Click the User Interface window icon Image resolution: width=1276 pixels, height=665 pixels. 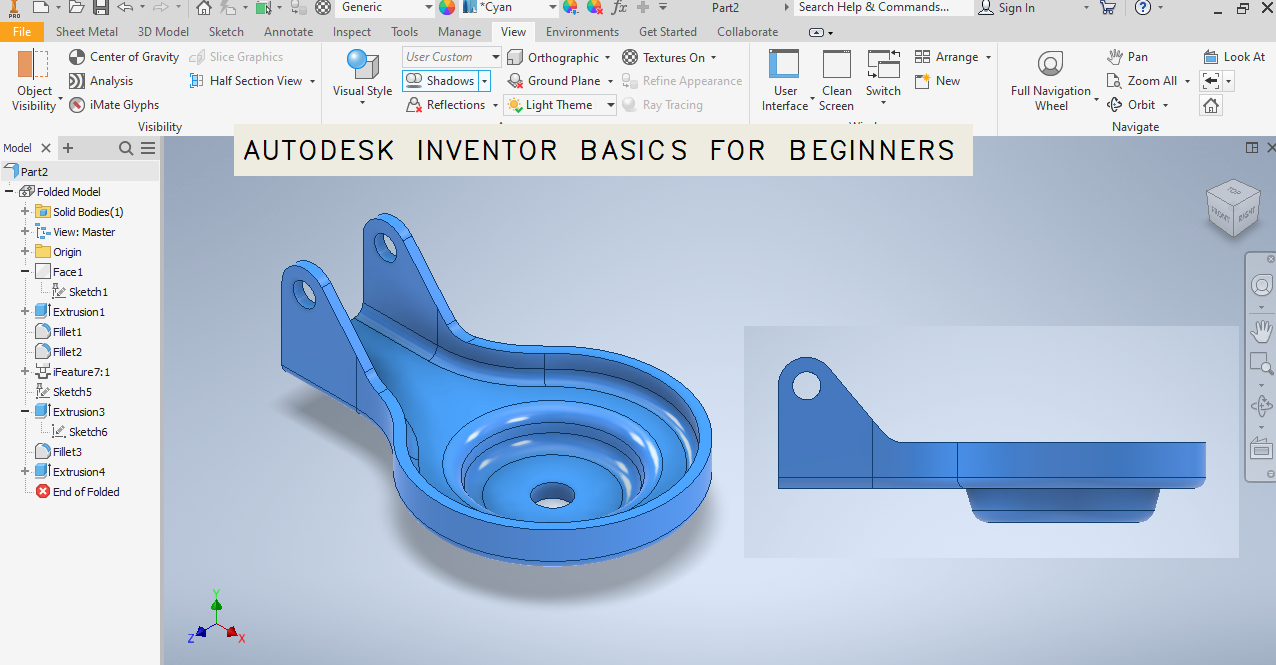click(785, 80)
